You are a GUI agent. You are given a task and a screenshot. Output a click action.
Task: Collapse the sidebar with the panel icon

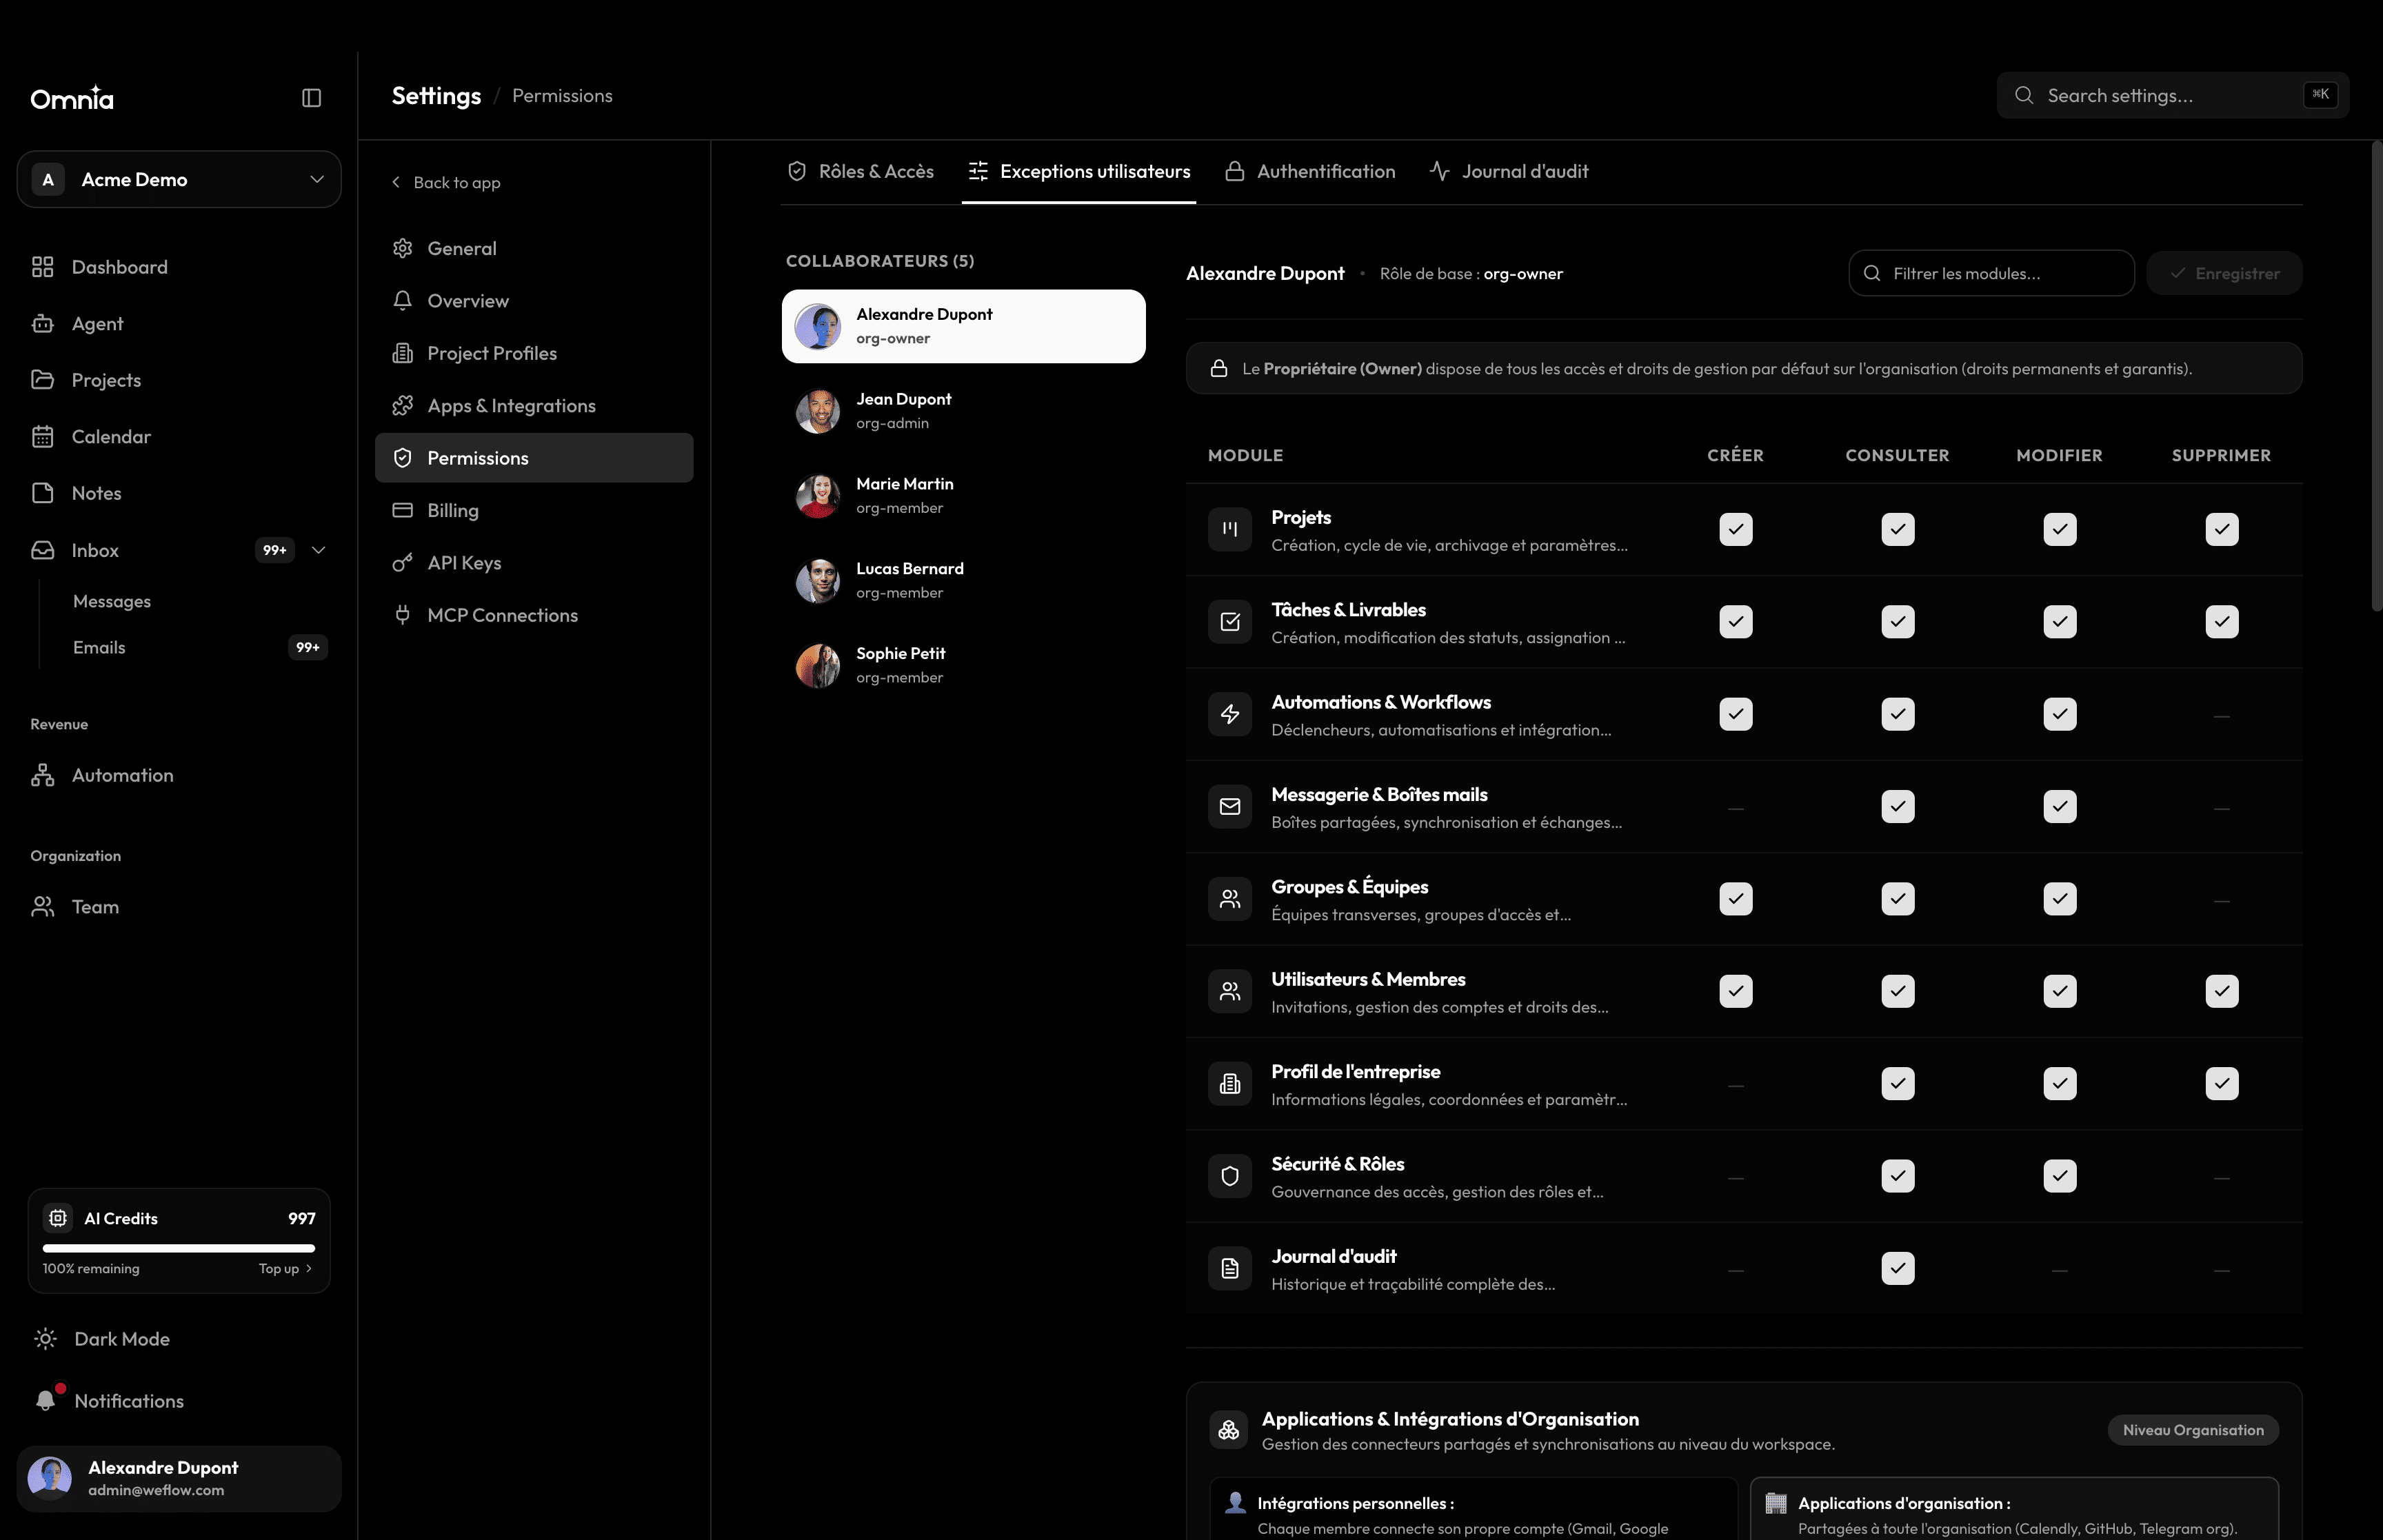pos(311,98)
